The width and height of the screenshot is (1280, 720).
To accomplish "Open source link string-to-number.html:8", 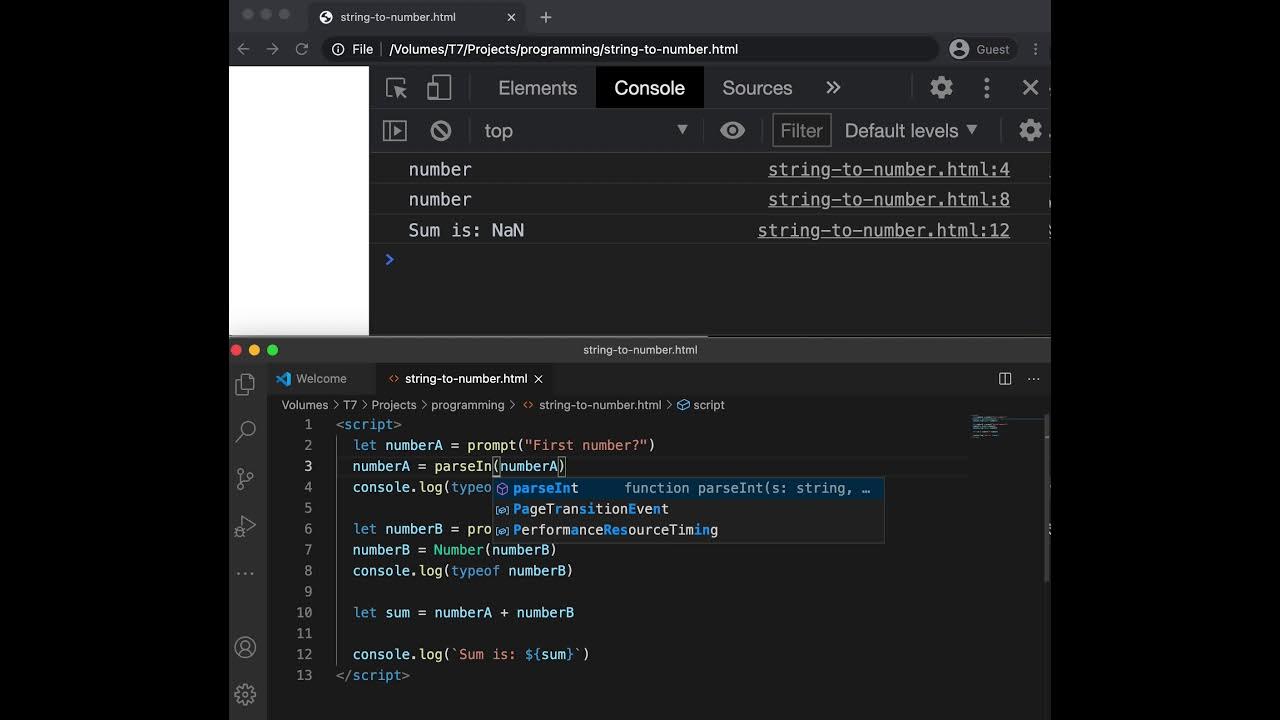I will pyautogui.click(x=888, y=200).
